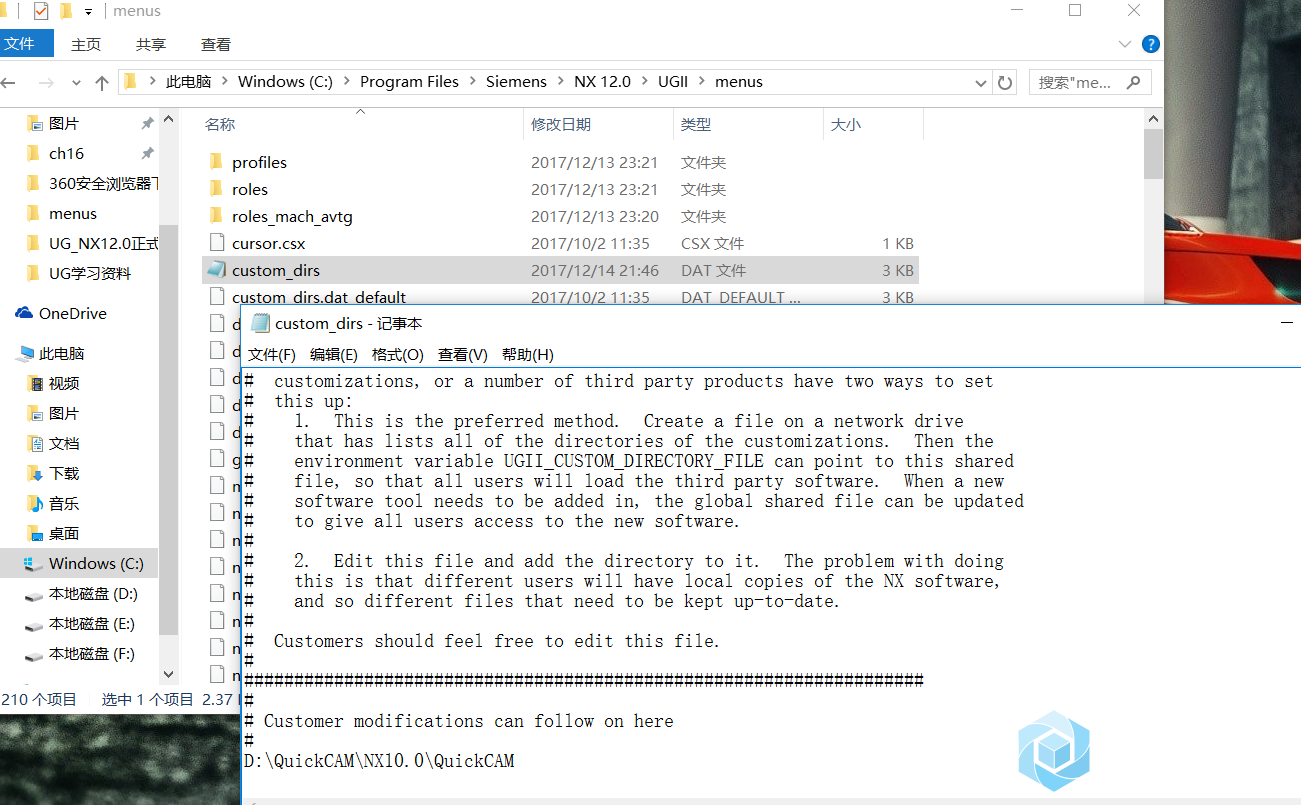Click the refresh button beside address bar
The width and height of the screenshot is (1301, 805).
[1005, 82]
